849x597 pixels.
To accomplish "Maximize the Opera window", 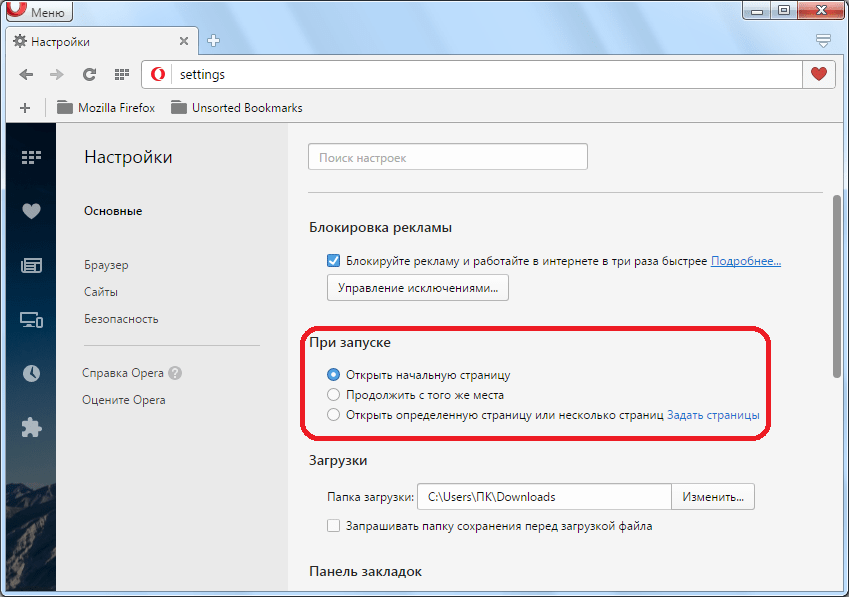I will click(783, 10).
